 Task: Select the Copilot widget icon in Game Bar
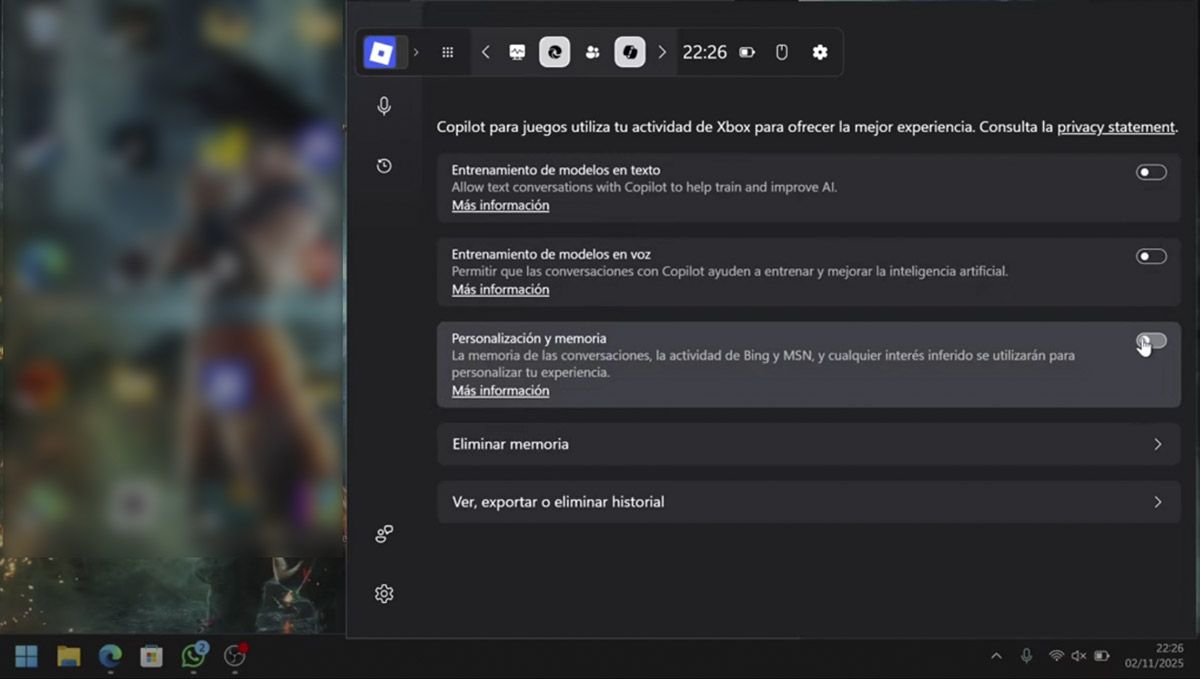pyautogui.click(x=629, y=52)
